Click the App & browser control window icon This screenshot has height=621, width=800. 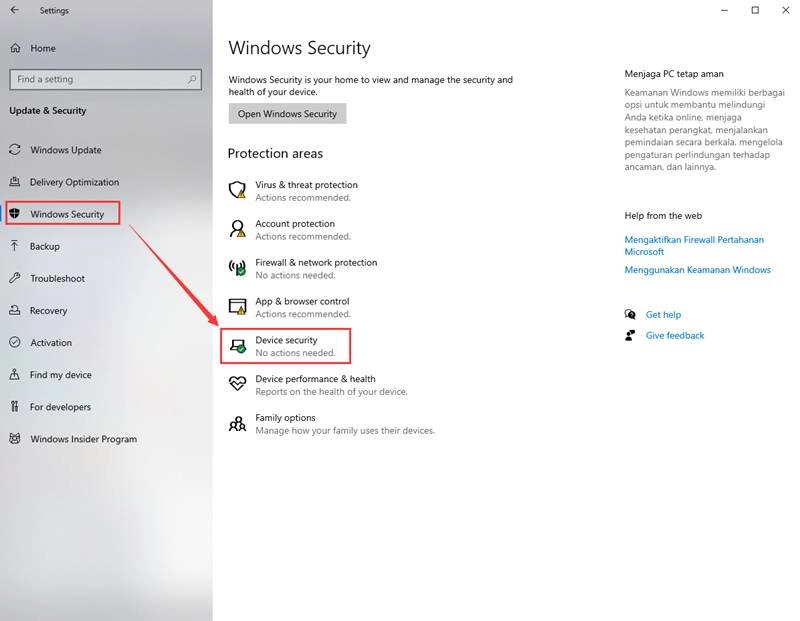tap(237, 307)
